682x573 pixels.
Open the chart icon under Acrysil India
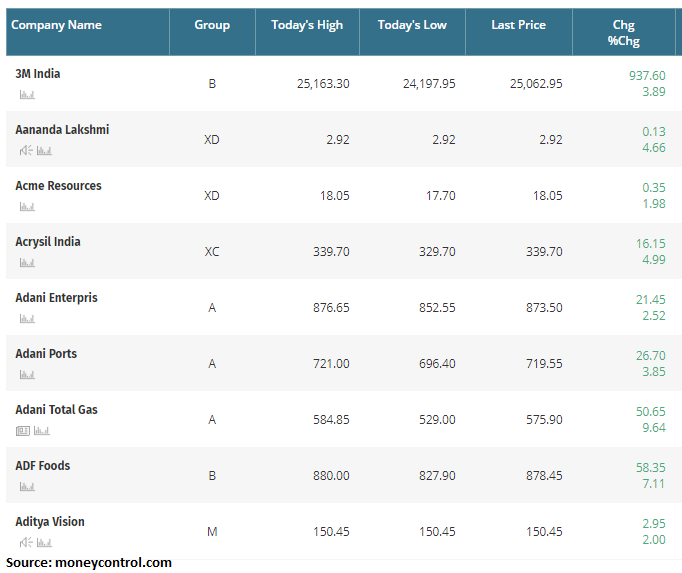click(26, 263)
